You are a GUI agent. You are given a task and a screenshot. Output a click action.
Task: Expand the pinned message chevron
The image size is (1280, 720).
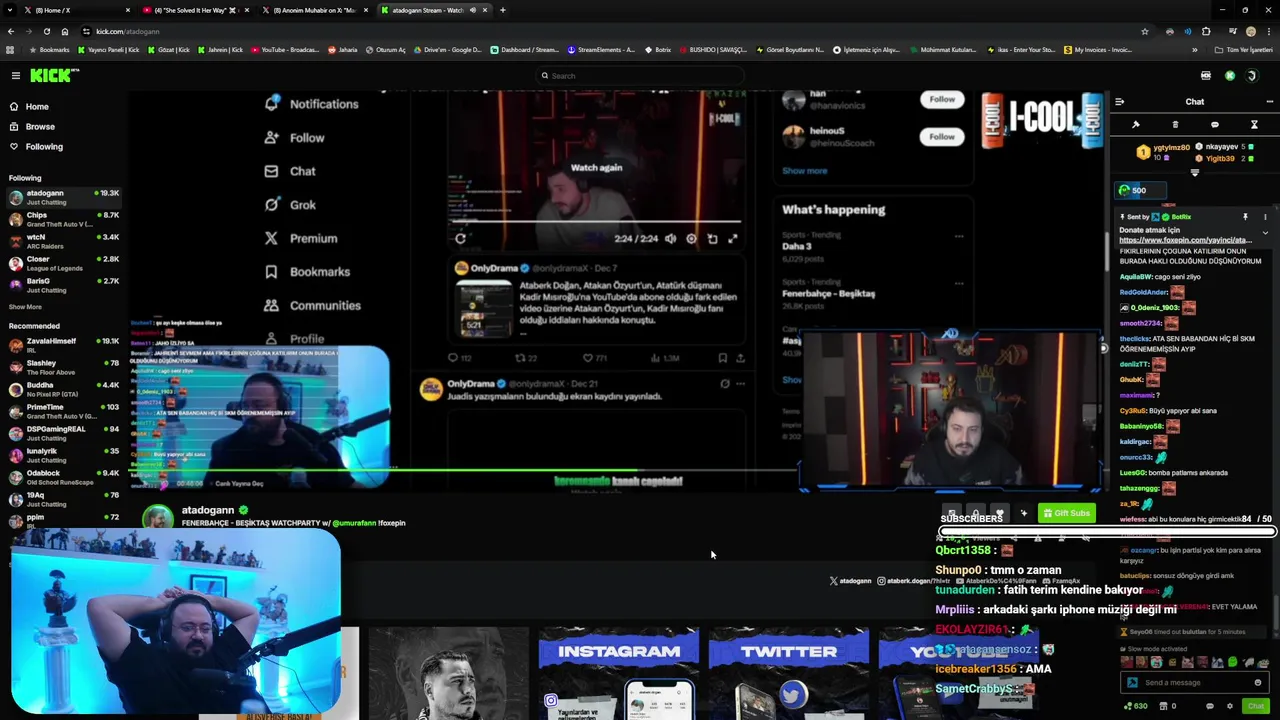(x=1265, y=233)
